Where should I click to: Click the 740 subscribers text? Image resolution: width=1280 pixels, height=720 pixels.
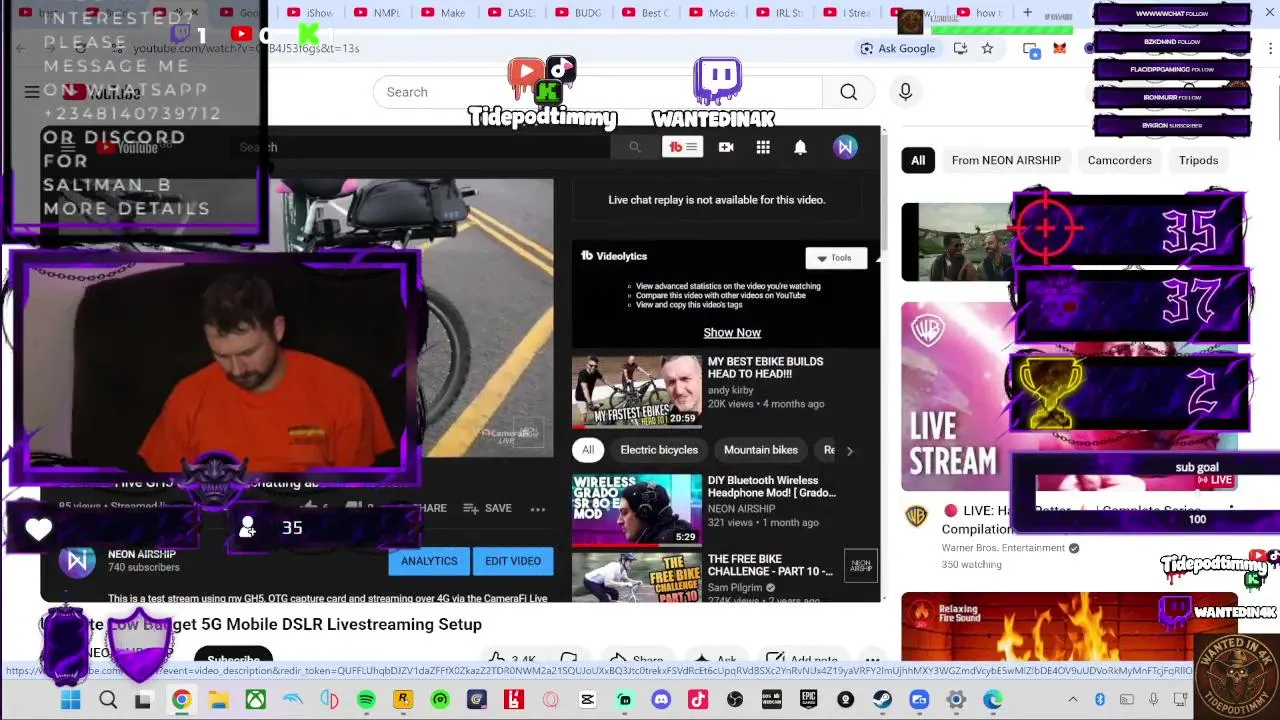click(x=144, y=568)
